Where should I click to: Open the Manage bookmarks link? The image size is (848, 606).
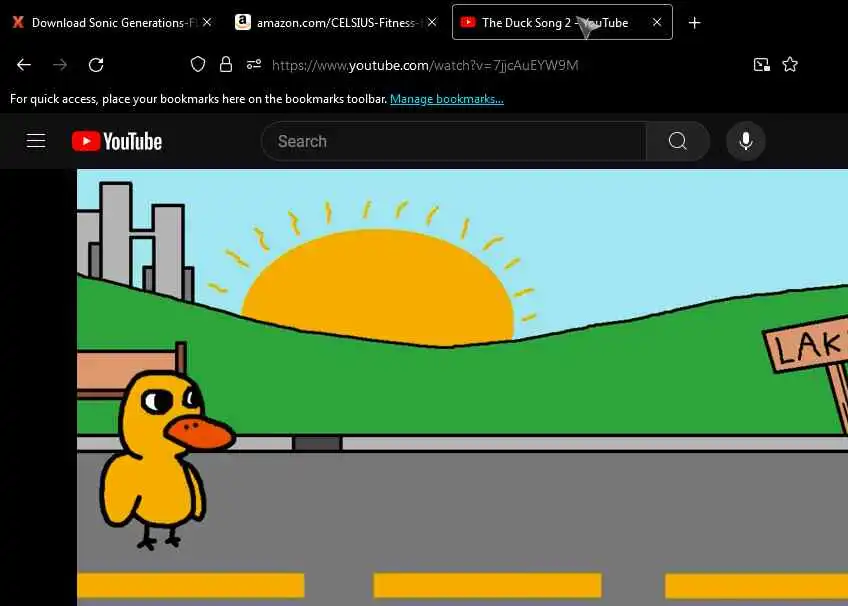pos(447,99)
